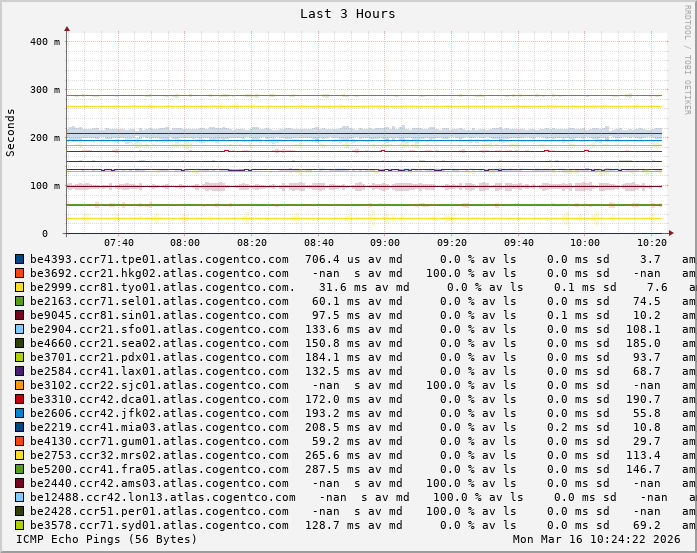Select the 07:40 marker on time axis
Image resolution: width=697 pixels, height=553 pixels.
coord(119,243)
